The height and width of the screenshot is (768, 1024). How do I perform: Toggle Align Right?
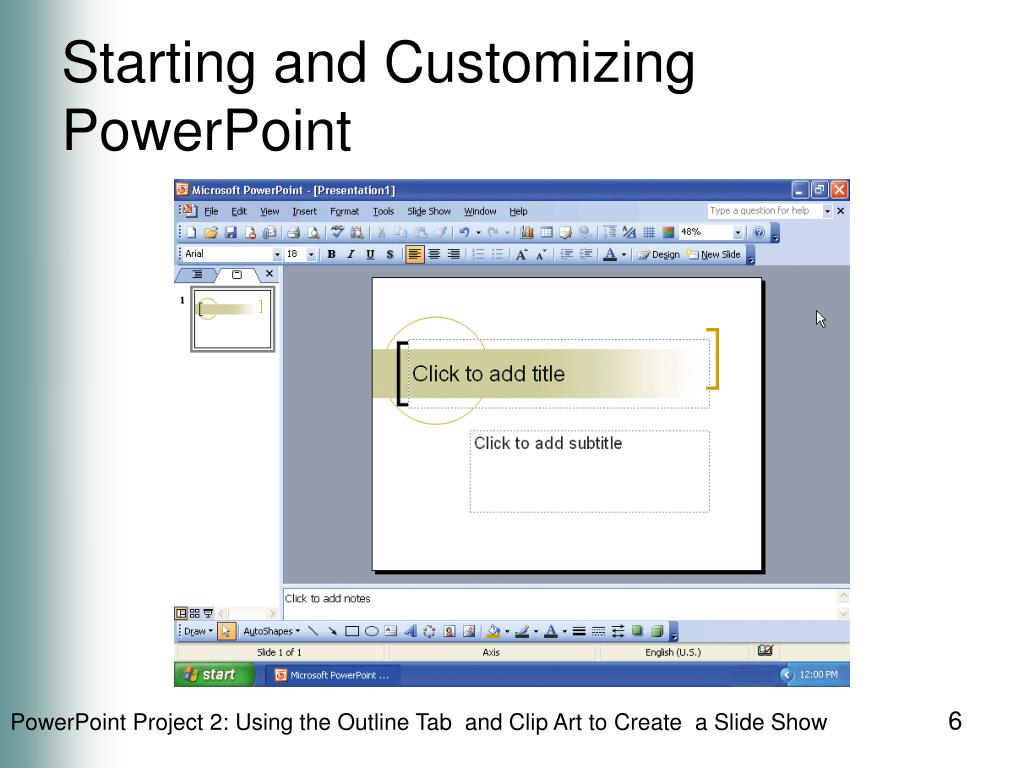point(454,255)
